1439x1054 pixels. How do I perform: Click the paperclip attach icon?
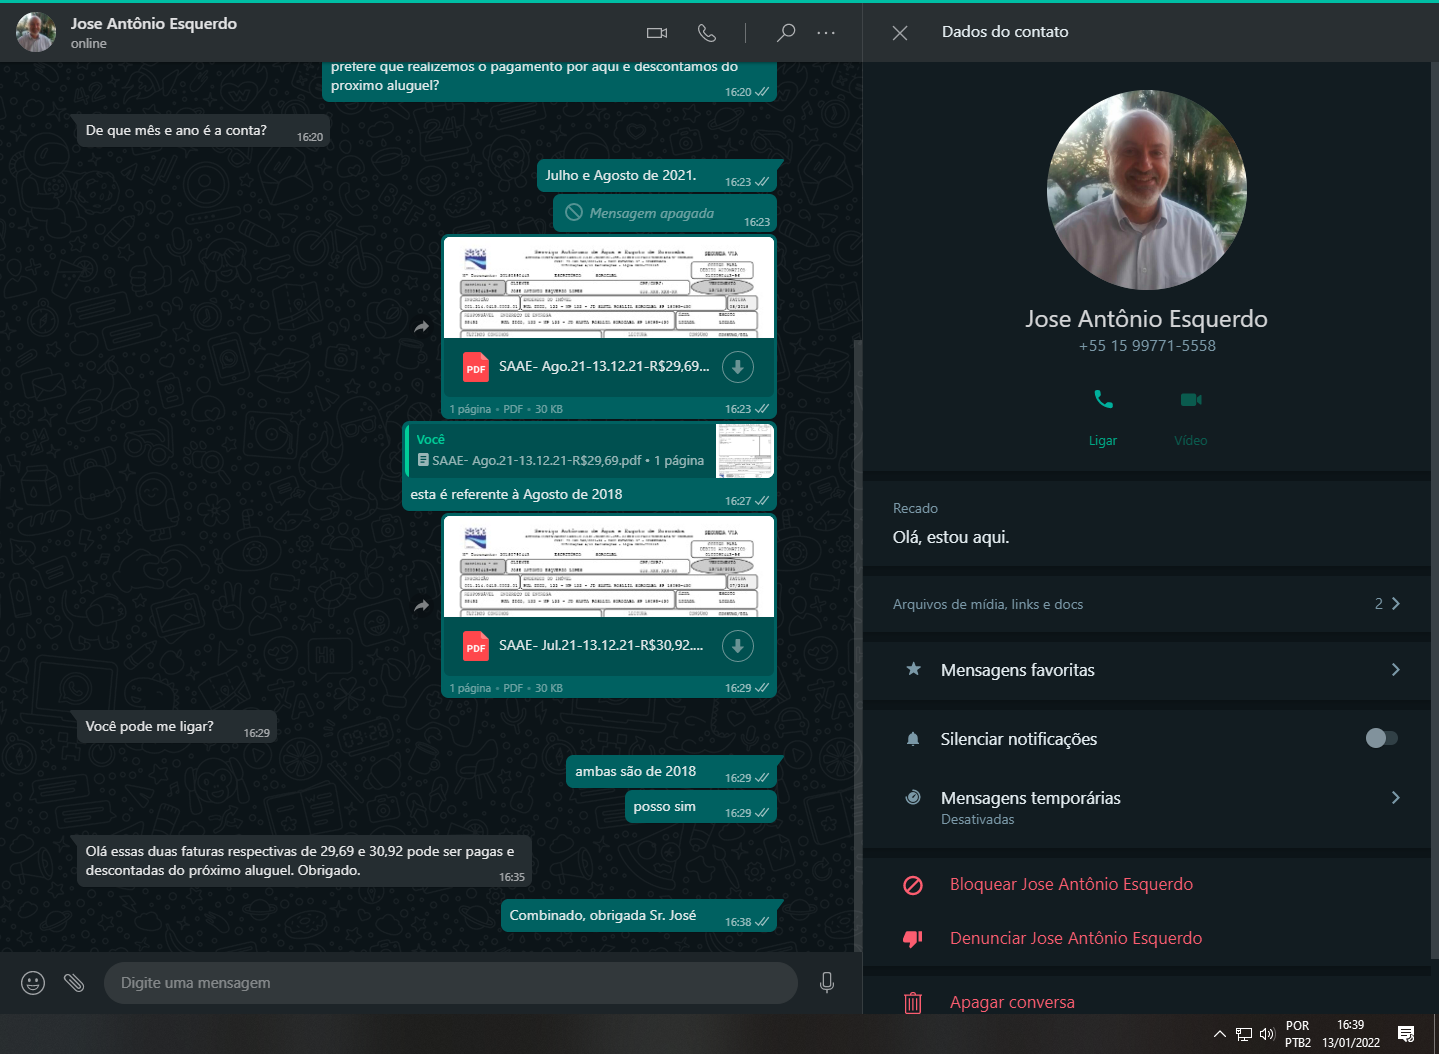coord(74,983)
